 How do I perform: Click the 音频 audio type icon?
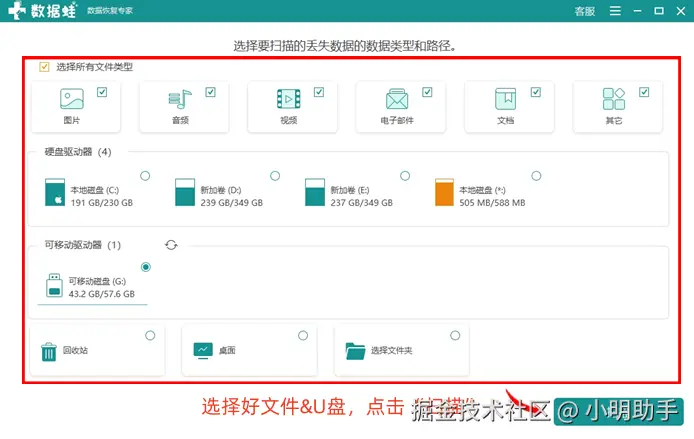pos(180,99)
